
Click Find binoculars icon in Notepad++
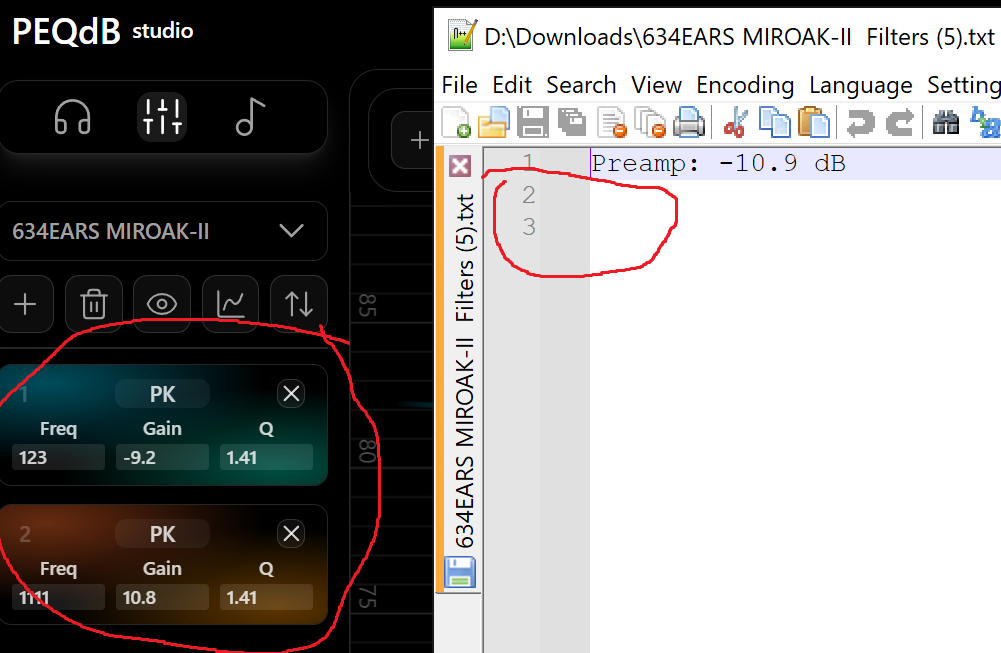[x=945, y=122]
